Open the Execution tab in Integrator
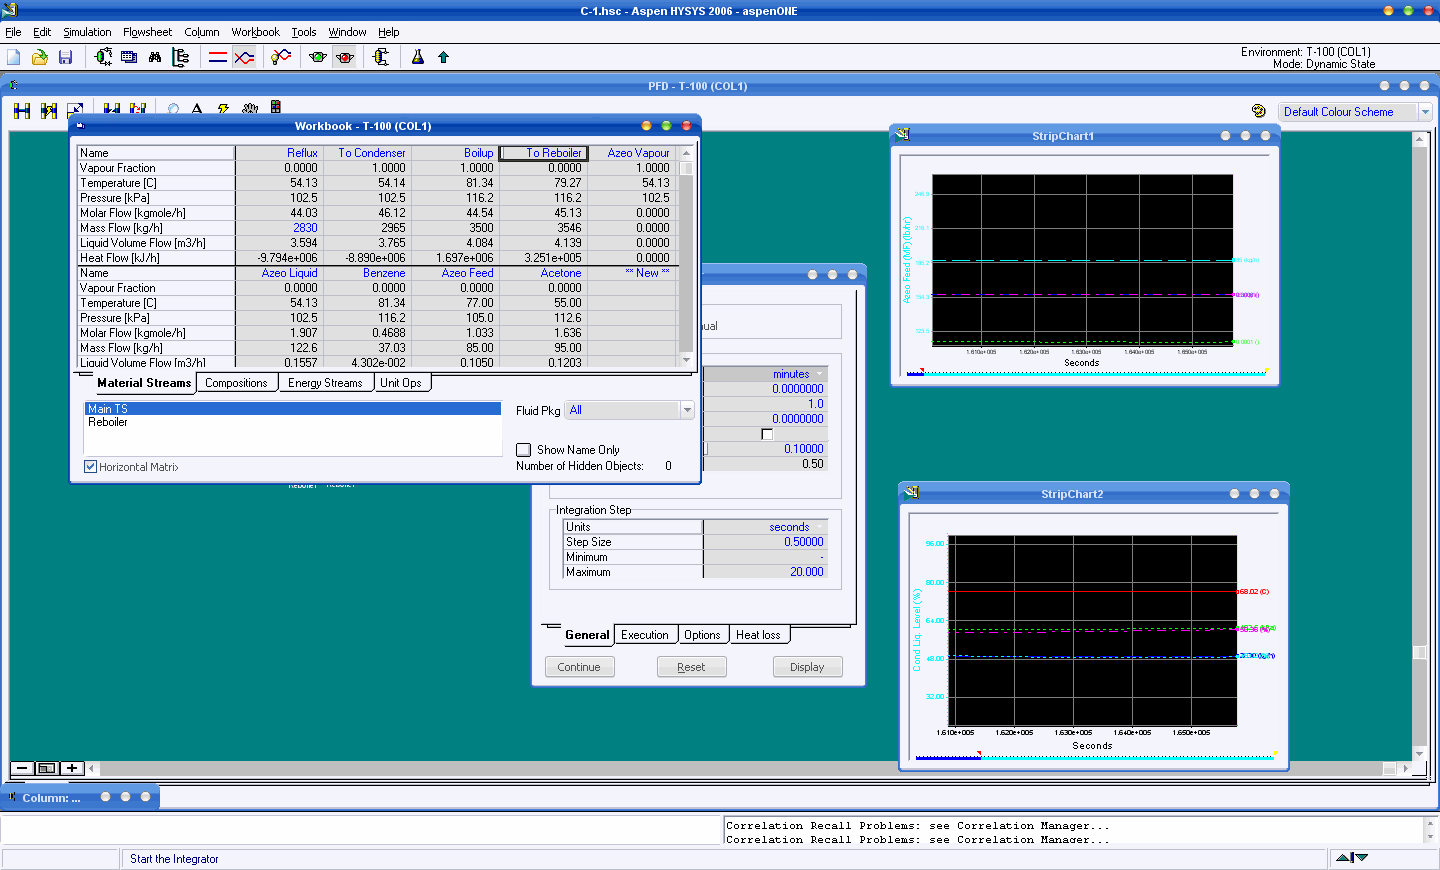The image size is (1440, 870). point(645,635)
